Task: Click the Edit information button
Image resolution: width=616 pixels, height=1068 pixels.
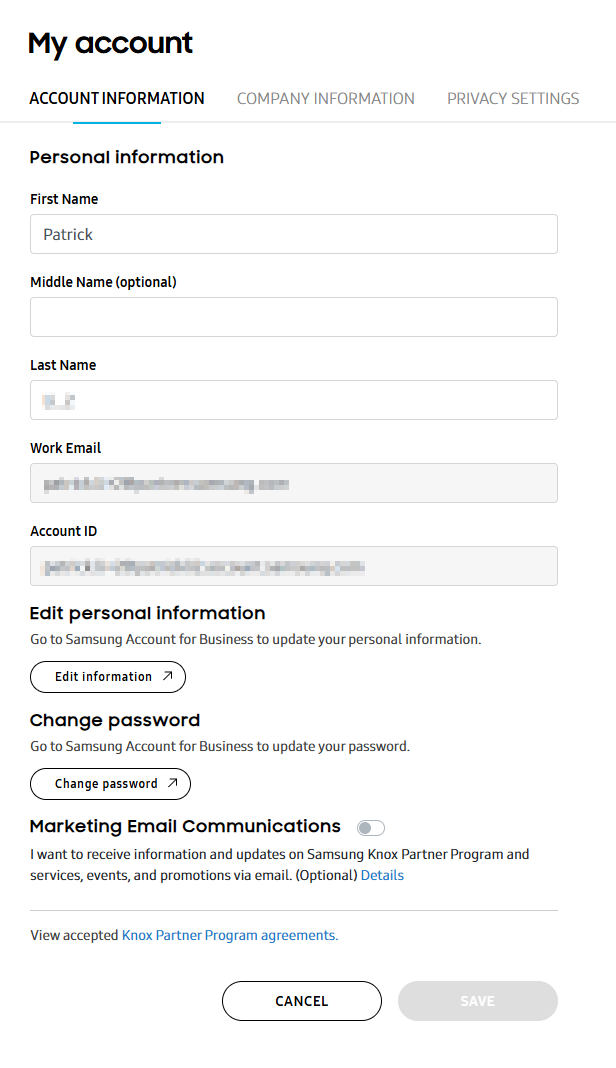Action: click(x=107, y=676)
